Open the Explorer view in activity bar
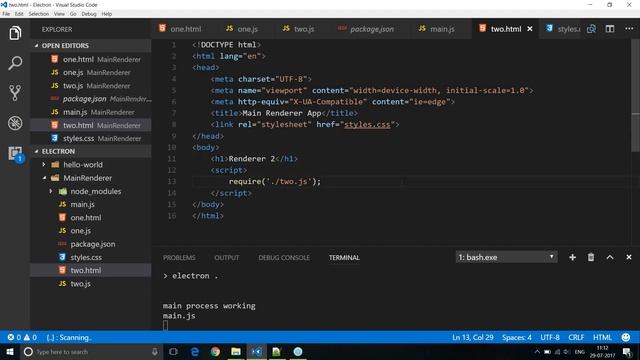 [15, 33]
